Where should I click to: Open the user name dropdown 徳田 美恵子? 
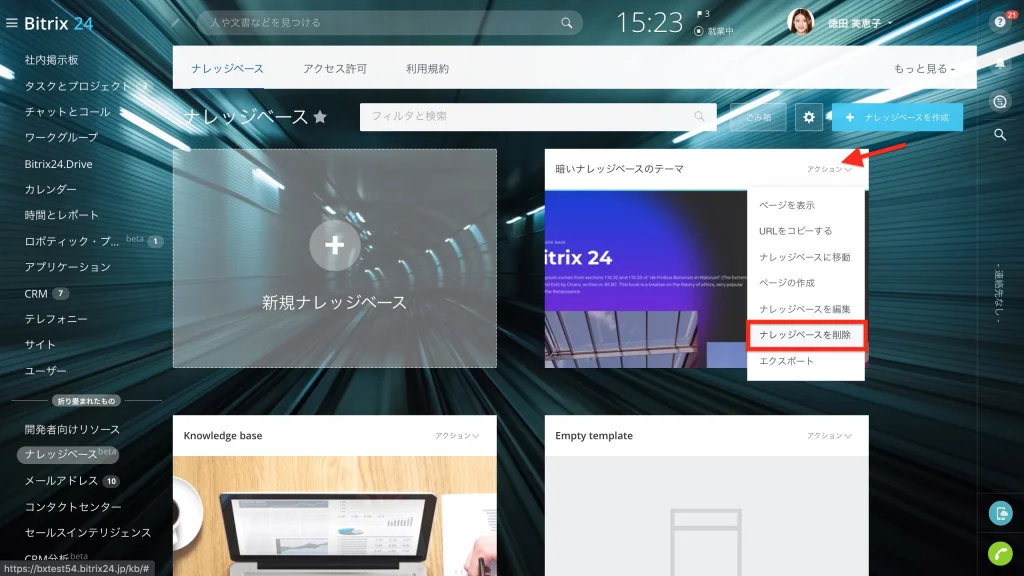[x=859, y=24]
